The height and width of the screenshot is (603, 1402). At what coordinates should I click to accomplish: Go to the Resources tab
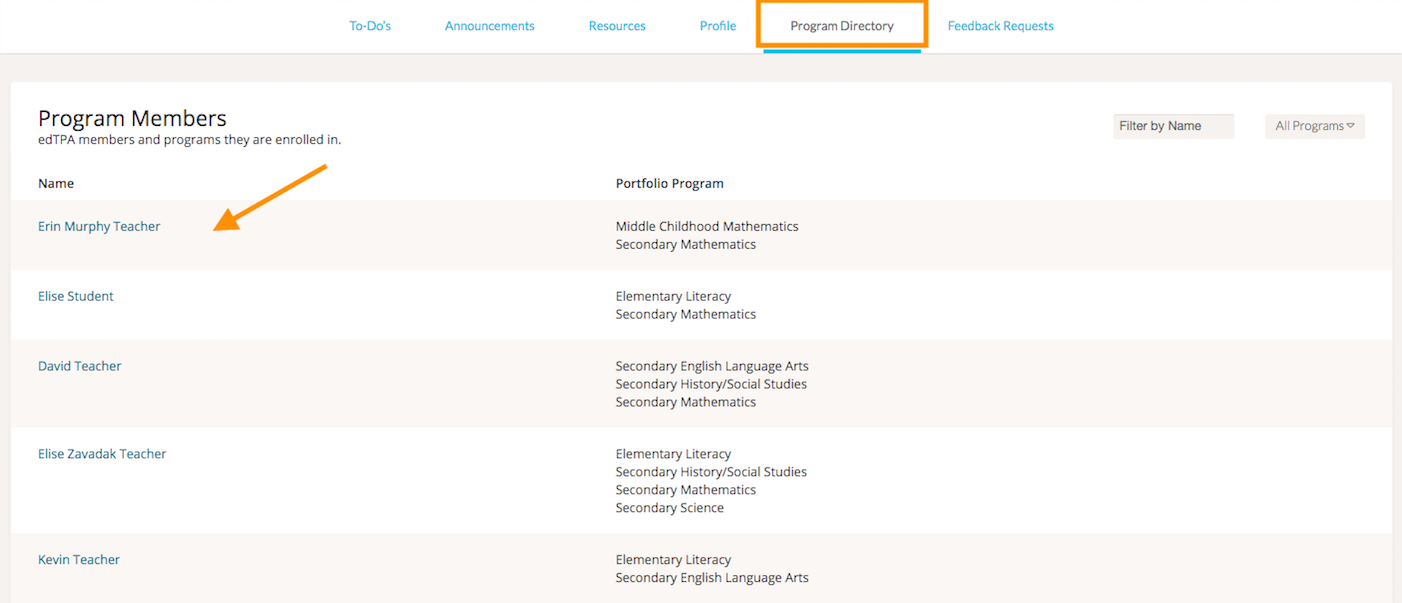click(x=617, y=26)
